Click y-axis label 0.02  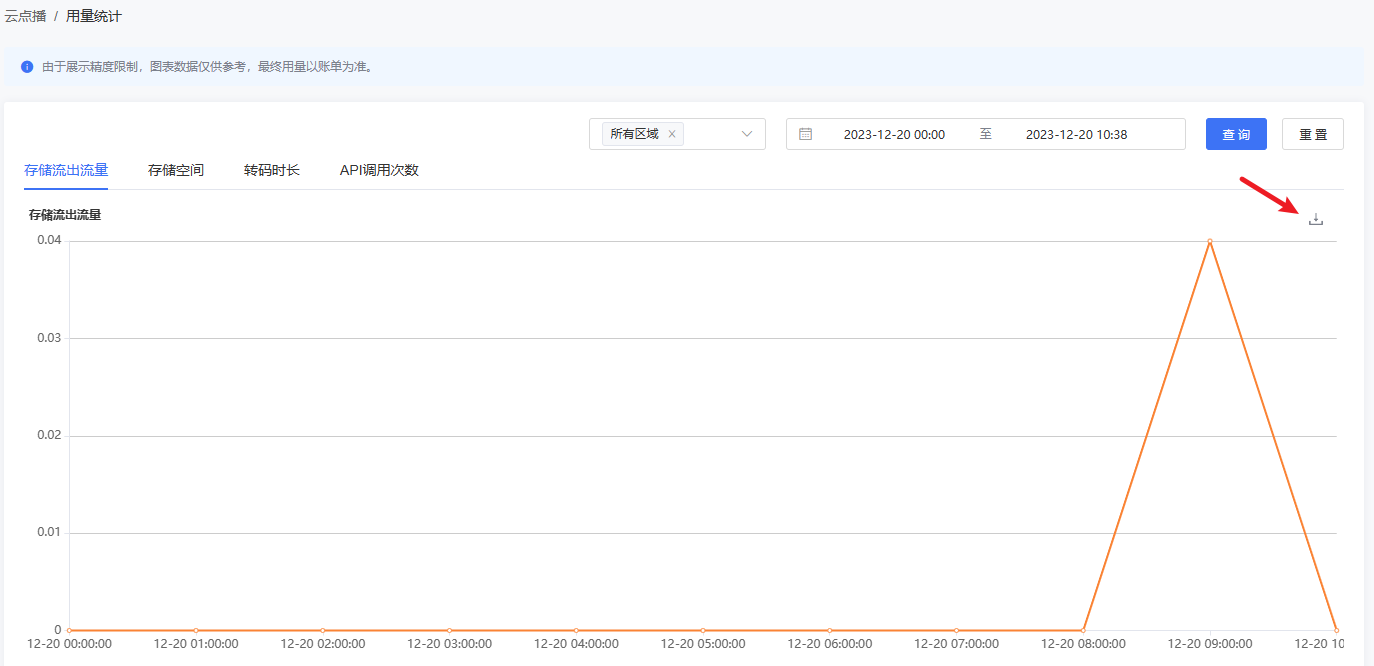click(x=49, y=435)
